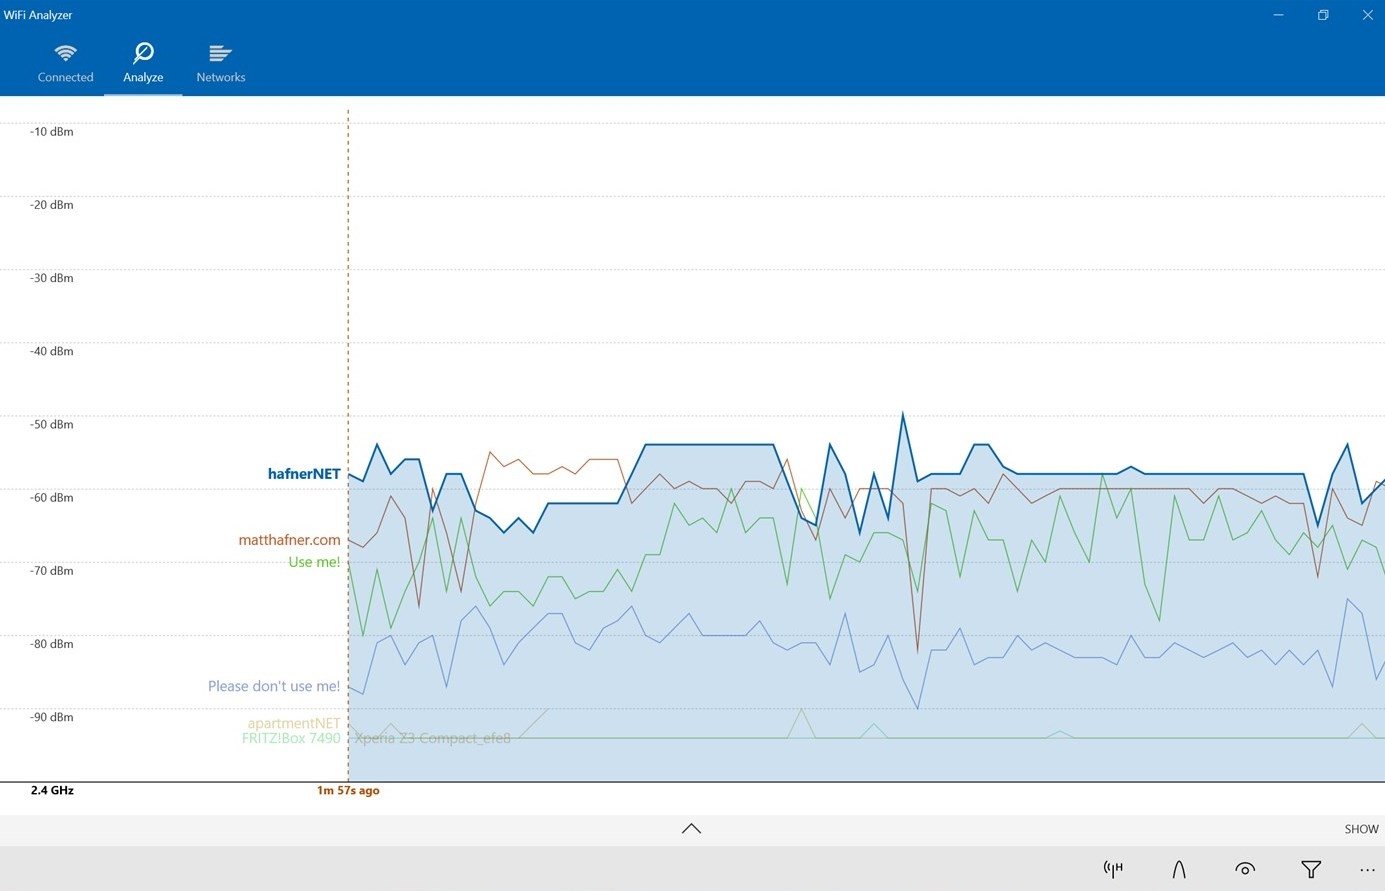Switch to the Analyze tab
1385x891 pixels.
tap(143, 63)
